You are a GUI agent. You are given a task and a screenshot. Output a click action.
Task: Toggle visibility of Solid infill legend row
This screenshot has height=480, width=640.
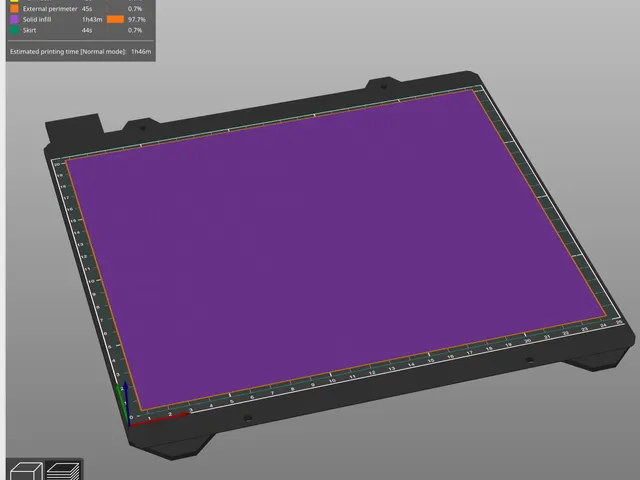coord(80,19)
